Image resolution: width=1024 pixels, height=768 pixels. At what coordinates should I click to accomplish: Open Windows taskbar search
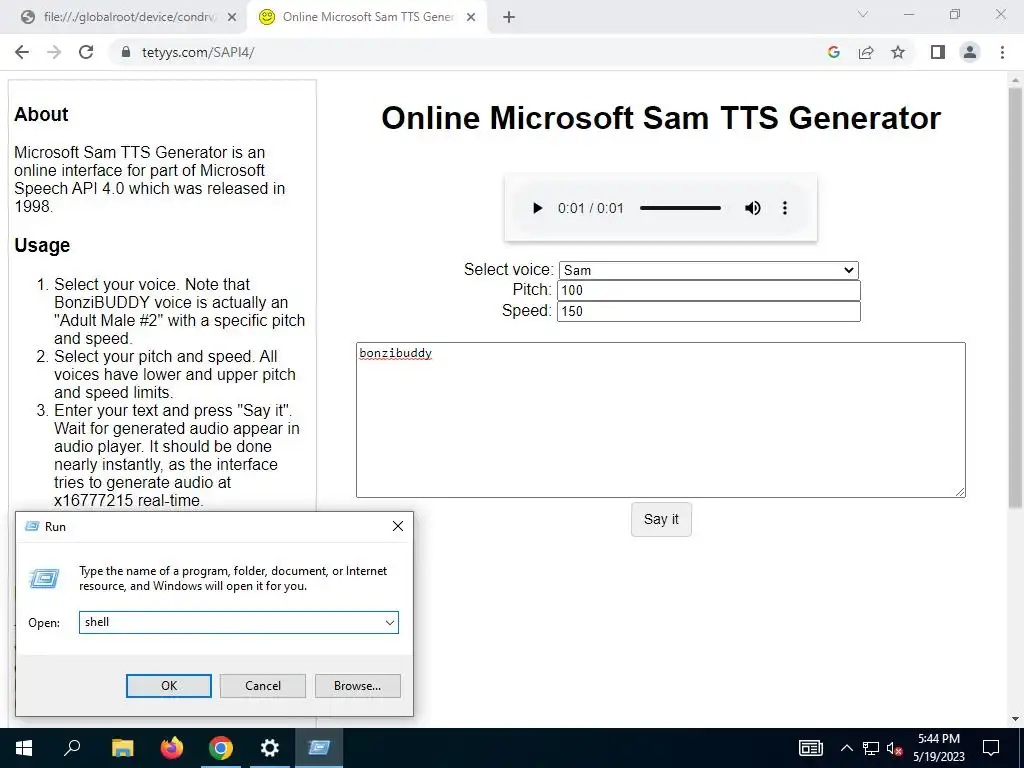72,748
